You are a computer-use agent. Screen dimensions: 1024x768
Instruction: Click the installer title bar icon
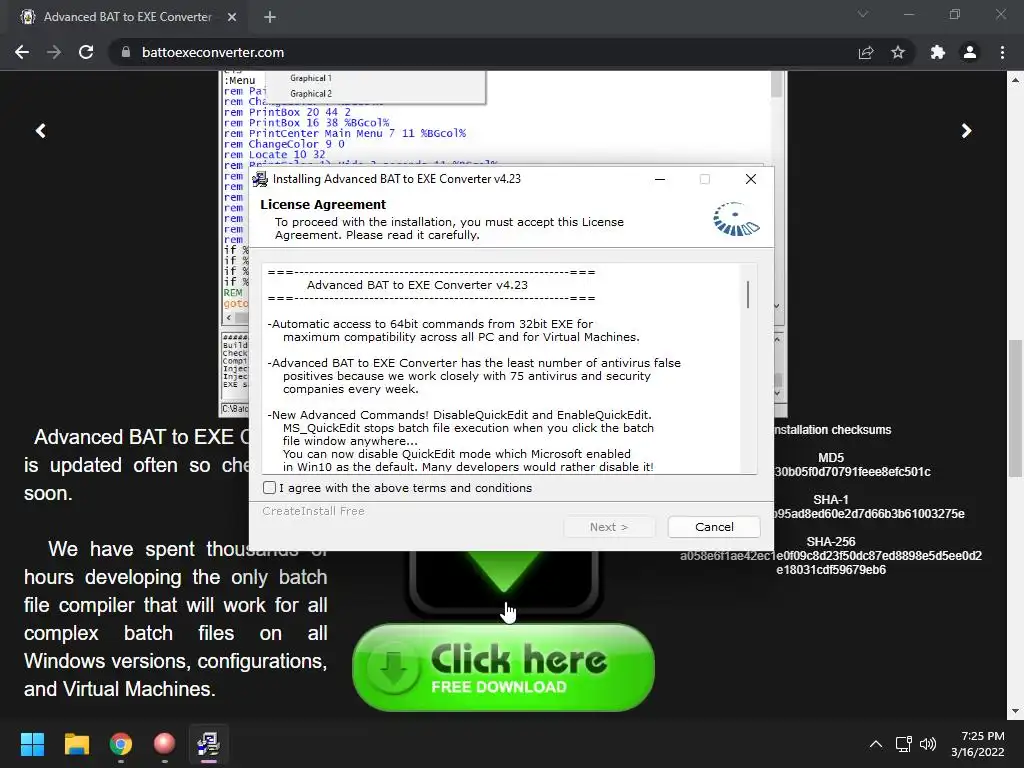(x=260, y=179)
